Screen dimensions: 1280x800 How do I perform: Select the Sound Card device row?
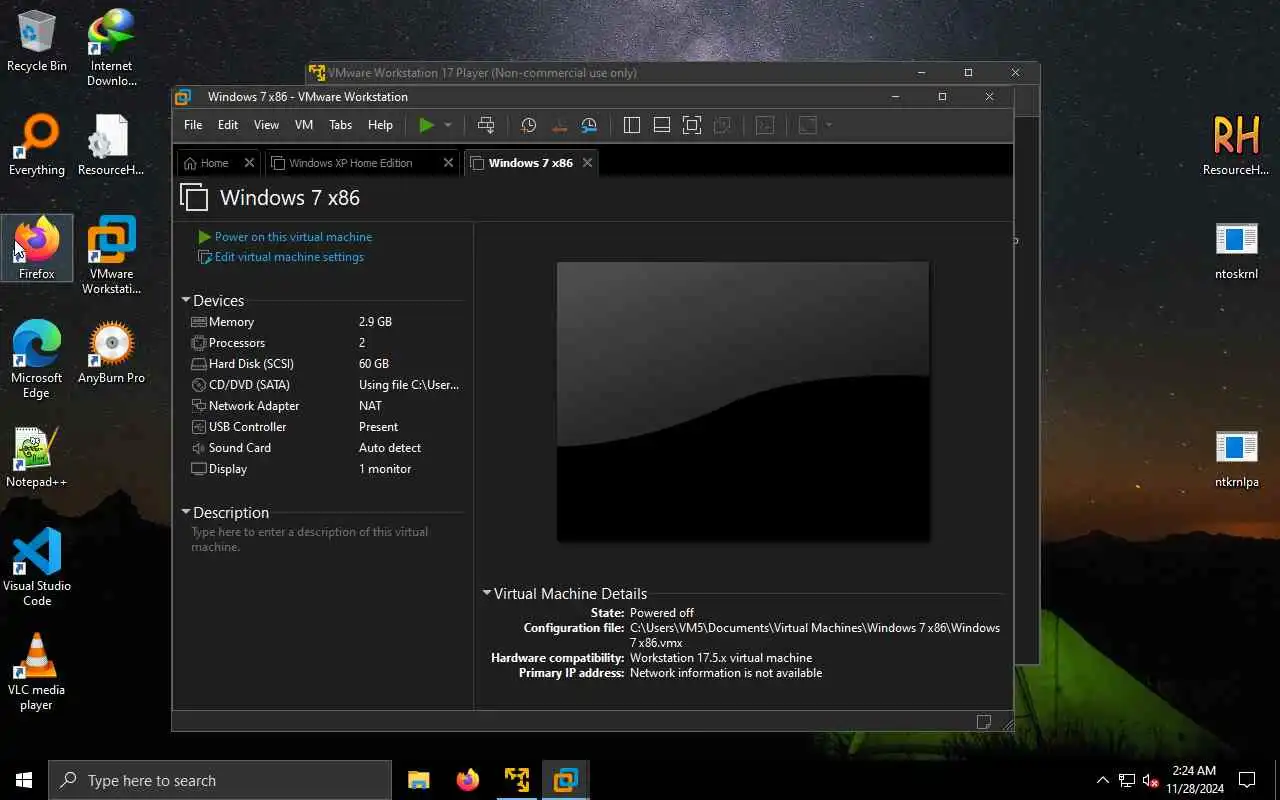pyautogui.click(x=326, y=448)
